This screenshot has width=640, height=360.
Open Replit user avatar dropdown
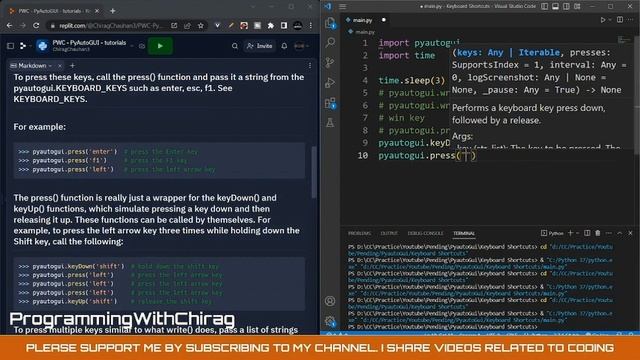tap(301, 46)
